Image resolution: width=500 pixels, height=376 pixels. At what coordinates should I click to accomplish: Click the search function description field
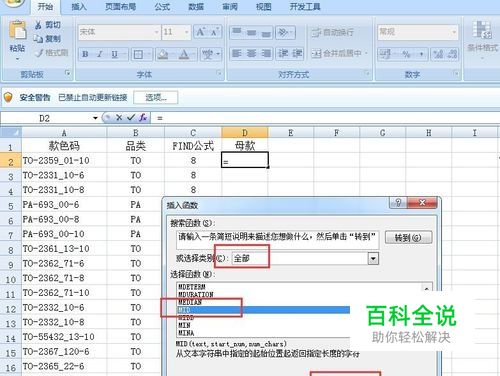point(277,240)
